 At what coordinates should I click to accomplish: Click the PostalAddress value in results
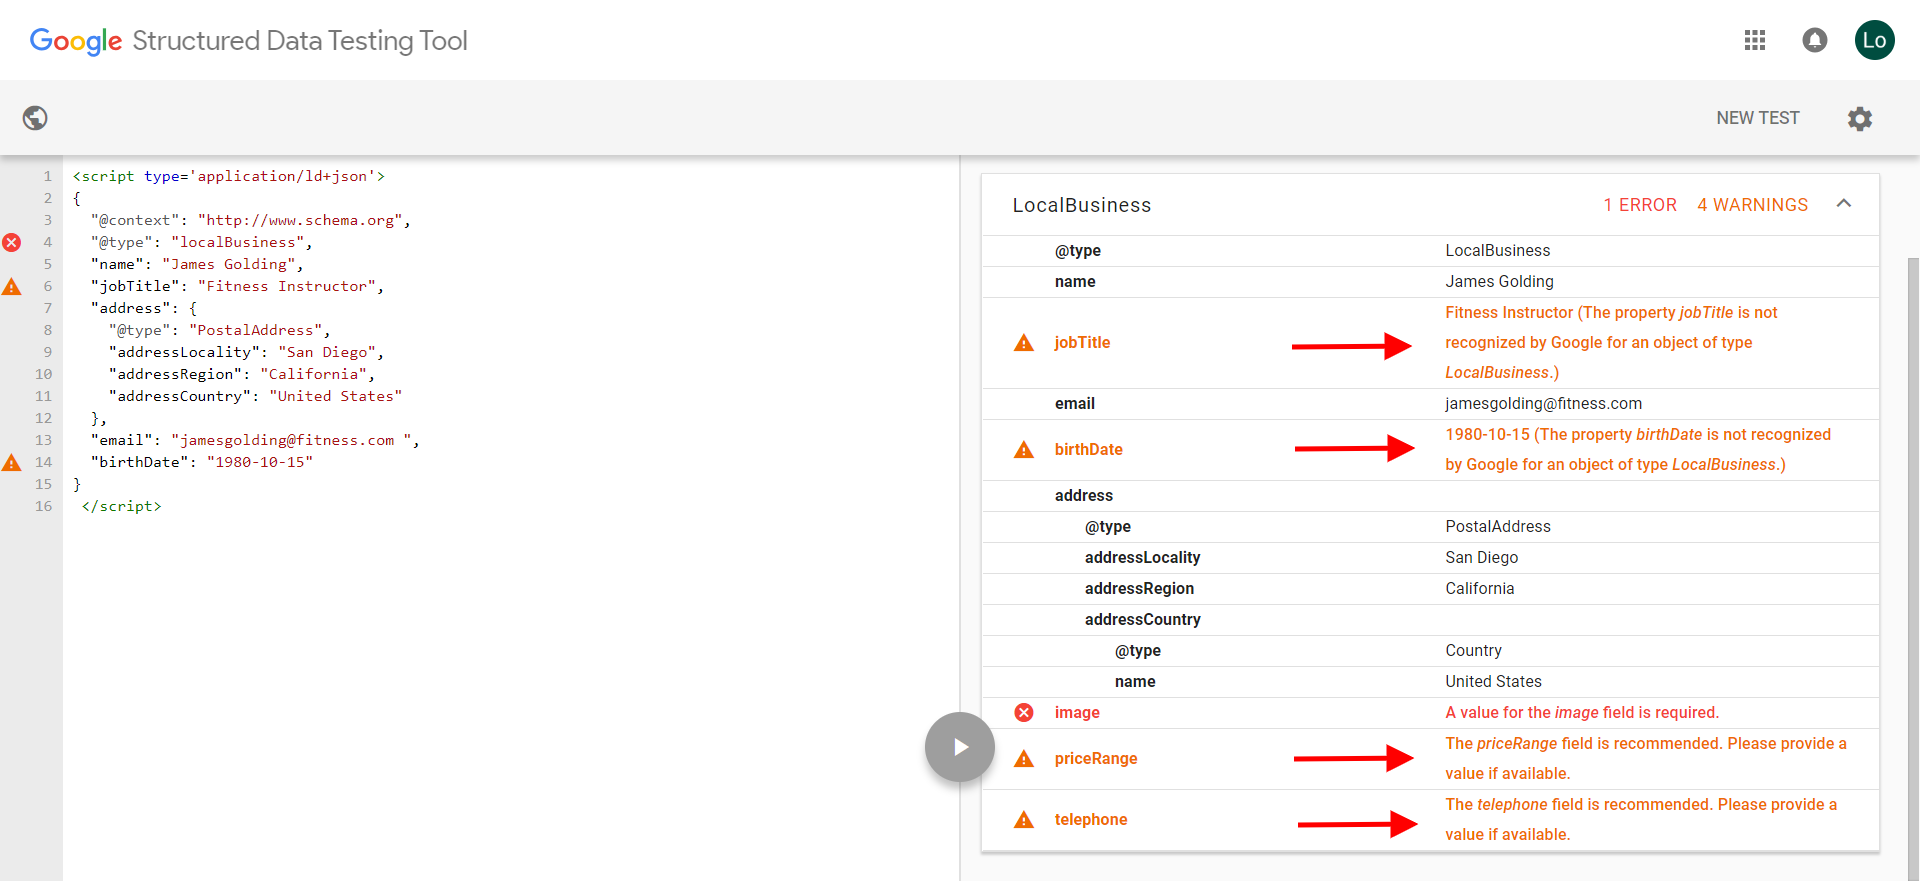click(1498, 526)
